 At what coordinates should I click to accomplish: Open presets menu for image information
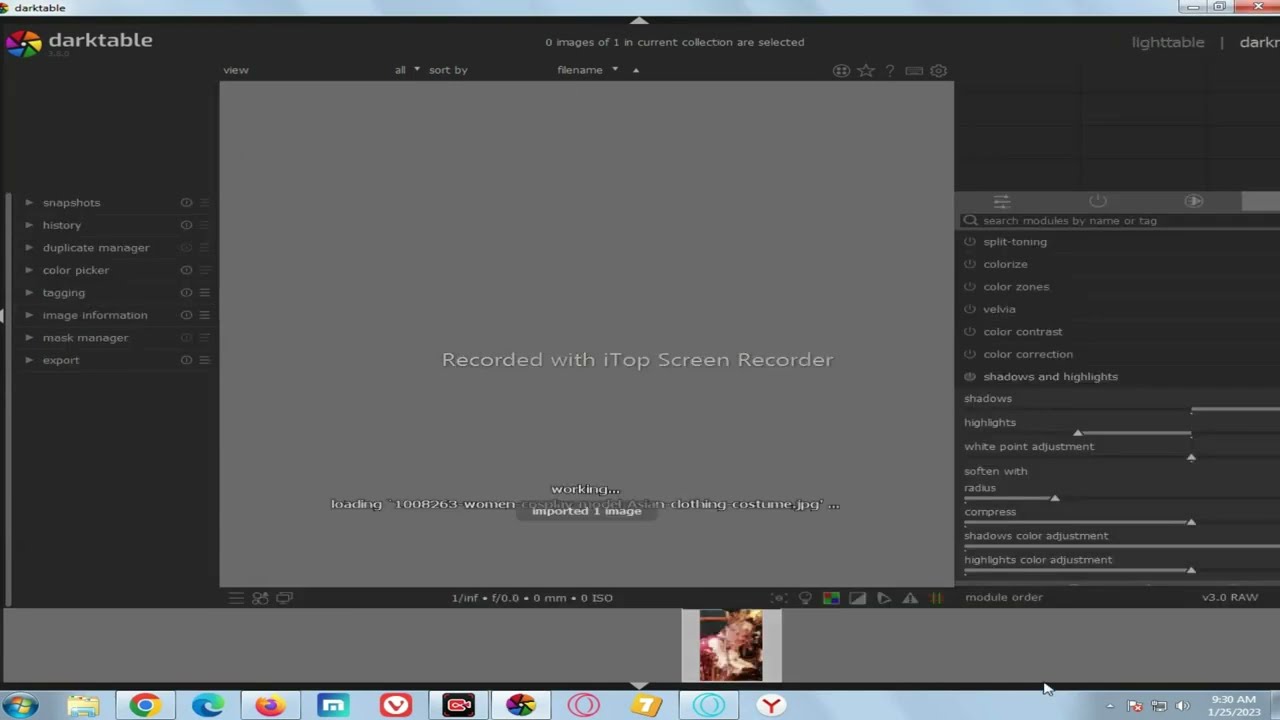[x=204, y=315]
